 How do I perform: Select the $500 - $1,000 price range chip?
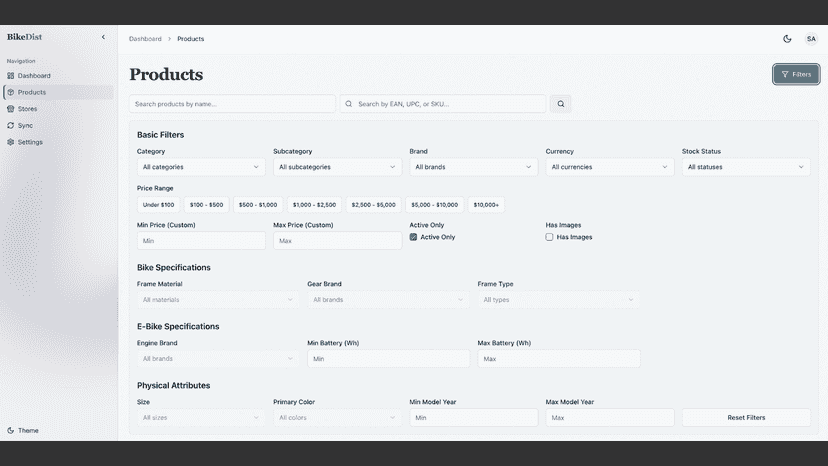tap(258, 205)
